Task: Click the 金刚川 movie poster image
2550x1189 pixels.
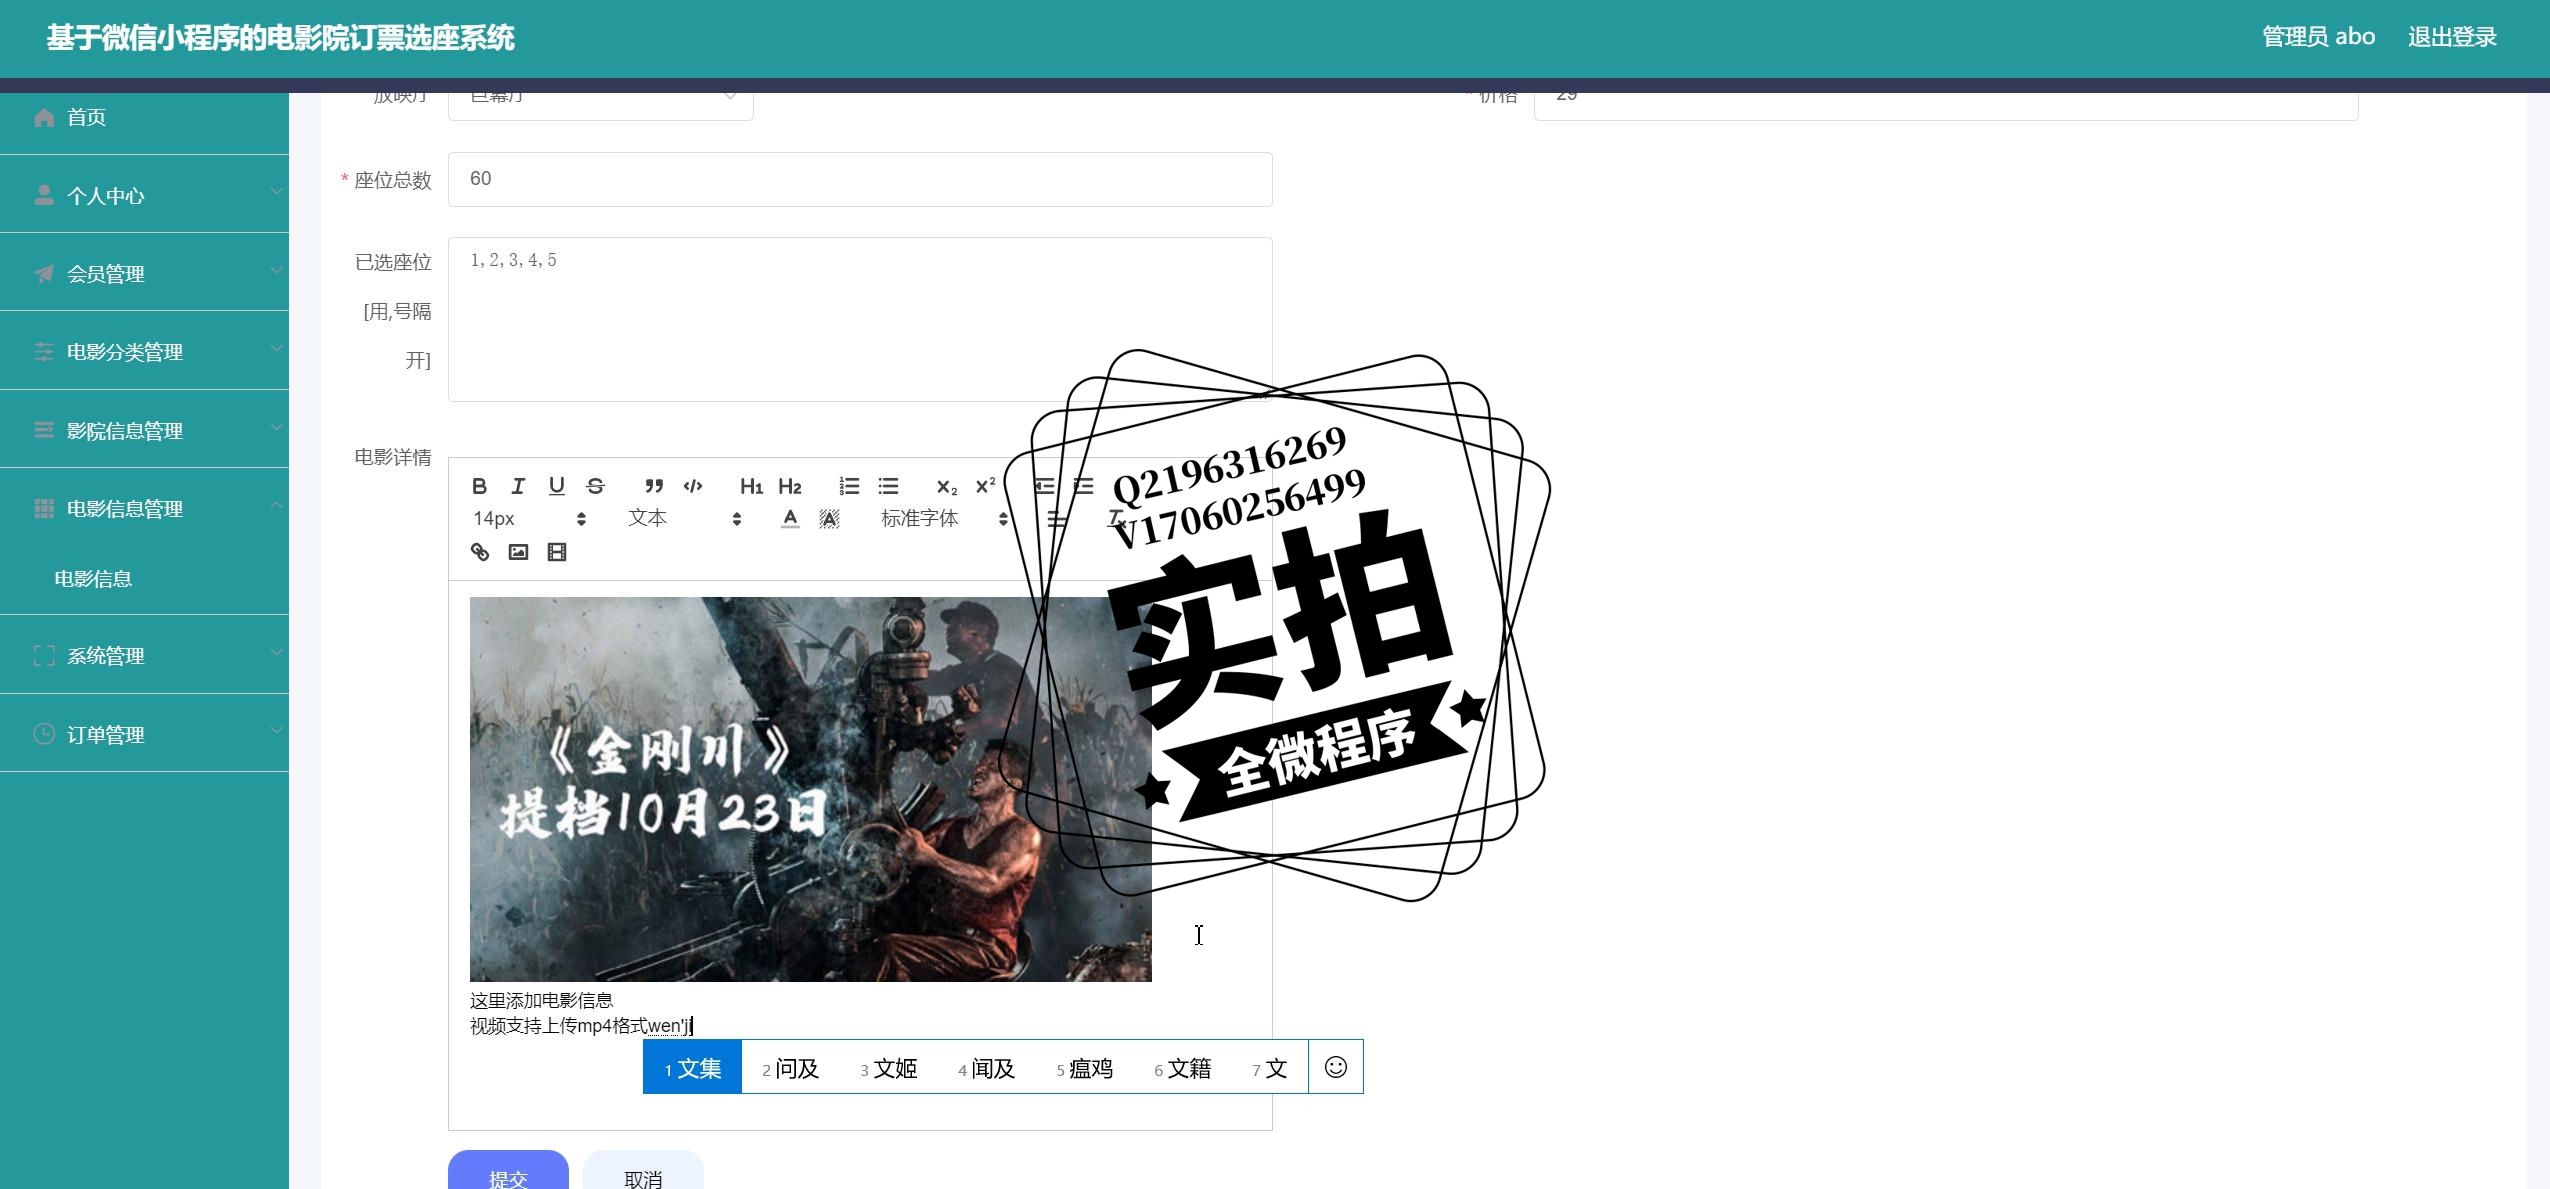Action: 810,789
